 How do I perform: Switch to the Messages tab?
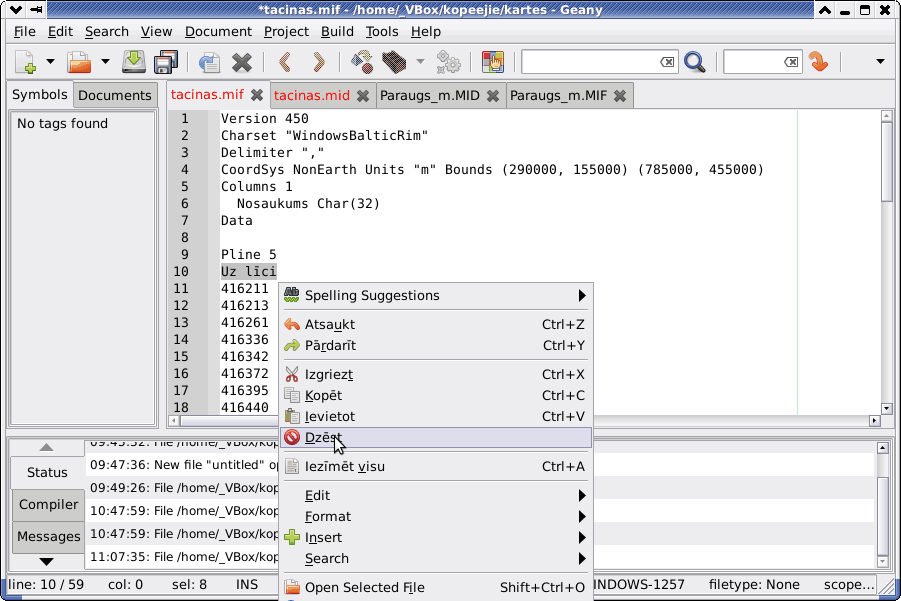[48, 537]
